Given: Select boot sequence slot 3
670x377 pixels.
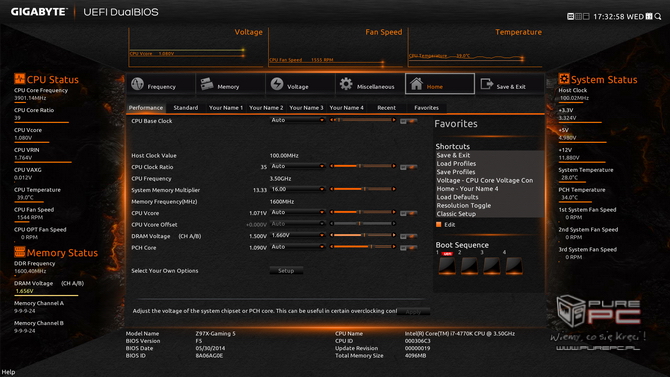Looking at the screenshot, I should pyautogui.click(x=491, y=265).
